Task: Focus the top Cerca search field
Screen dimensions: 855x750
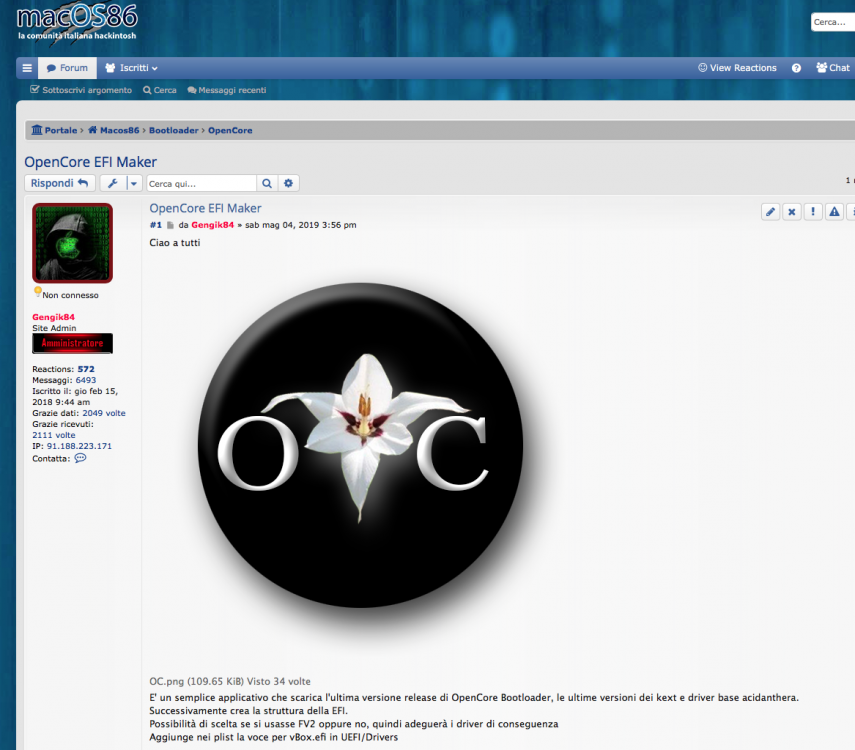Action: [833, 22]
